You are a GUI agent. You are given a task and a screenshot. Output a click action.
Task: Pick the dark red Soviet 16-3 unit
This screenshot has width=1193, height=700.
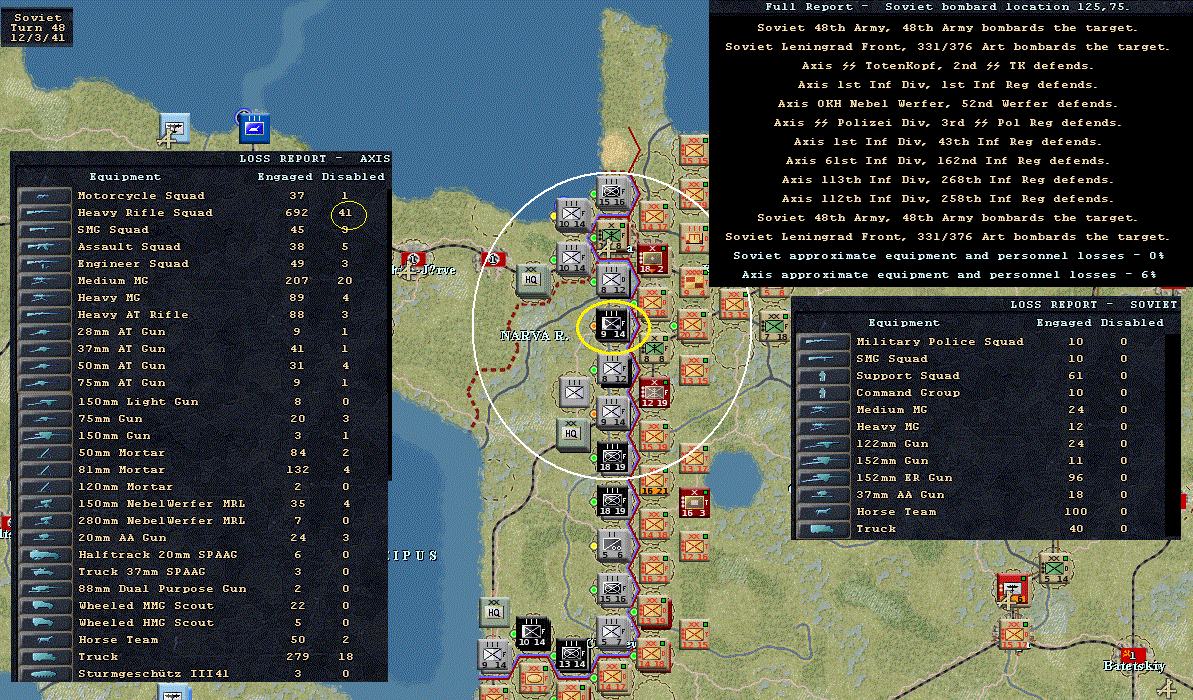point(693,503)
